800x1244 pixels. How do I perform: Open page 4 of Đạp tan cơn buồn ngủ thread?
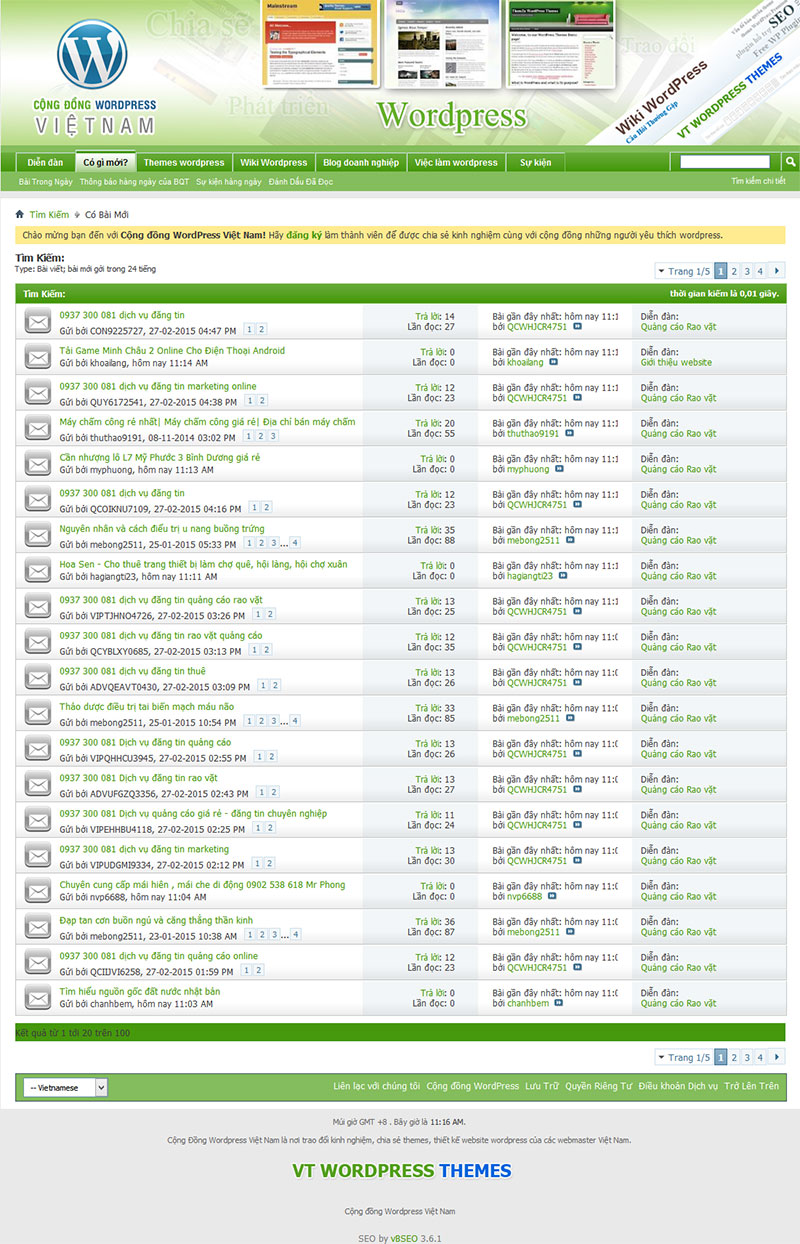pos(295,934)
